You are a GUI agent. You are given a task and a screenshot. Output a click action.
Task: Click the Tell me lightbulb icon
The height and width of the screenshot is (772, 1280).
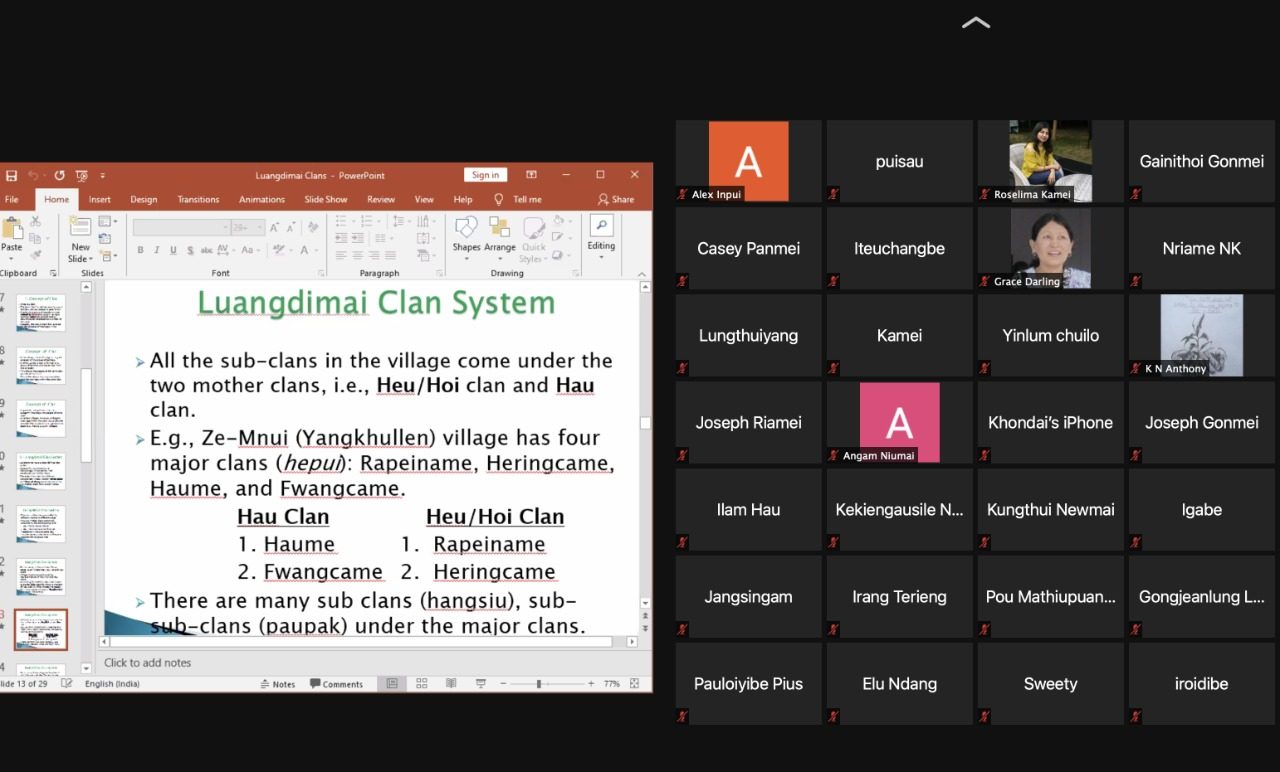(498, 199)
